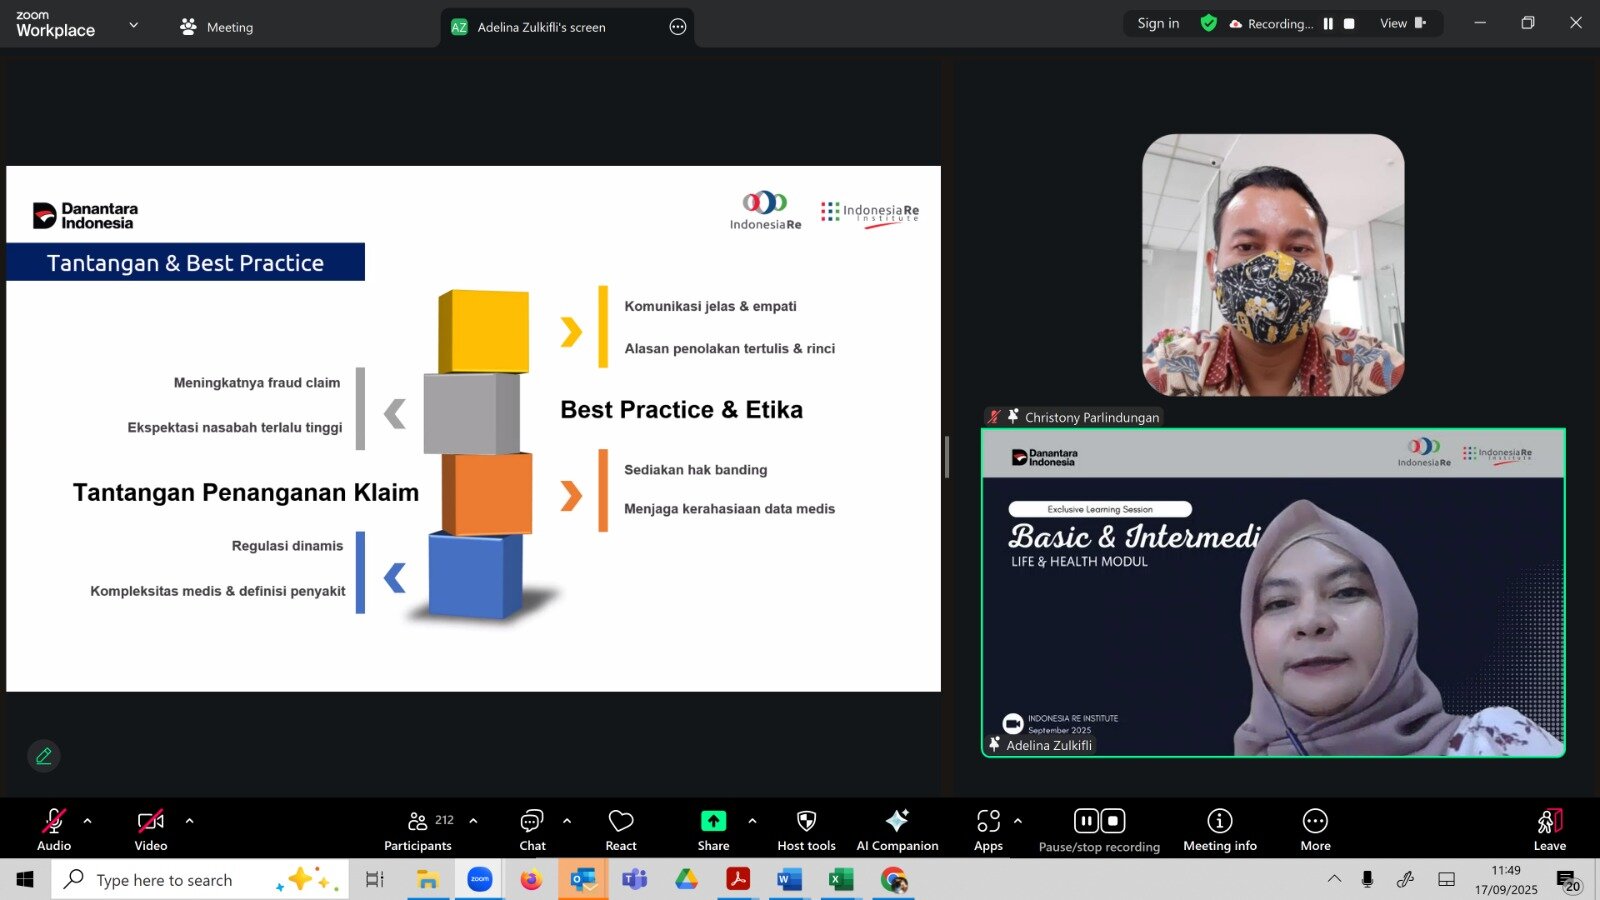Click the green Share screen icon

click(x=713, y=821)
